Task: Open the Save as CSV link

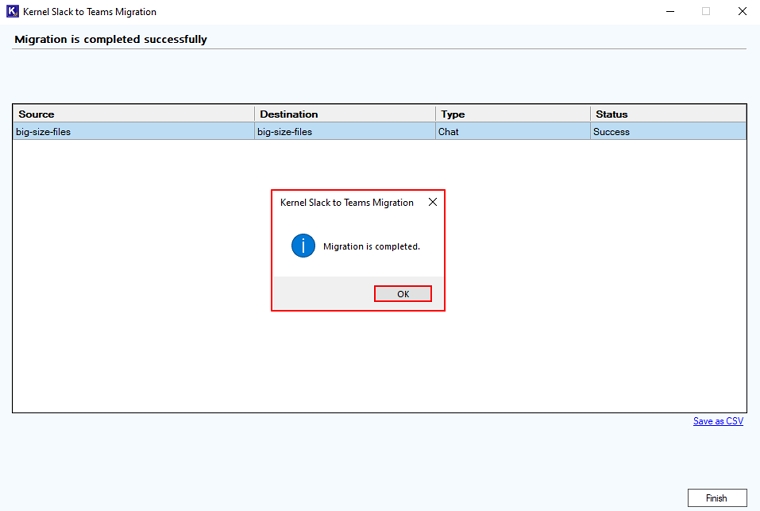Action: click(x=718, y=421)
